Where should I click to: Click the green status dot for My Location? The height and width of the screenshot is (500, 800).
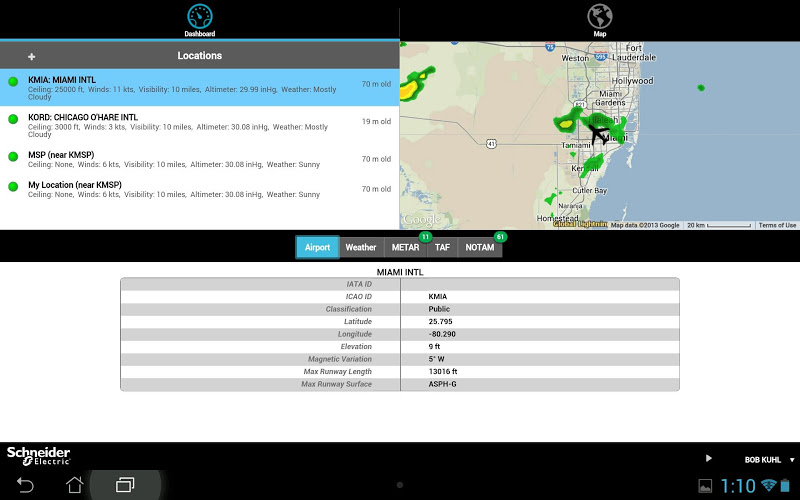(x=13, y=187)
